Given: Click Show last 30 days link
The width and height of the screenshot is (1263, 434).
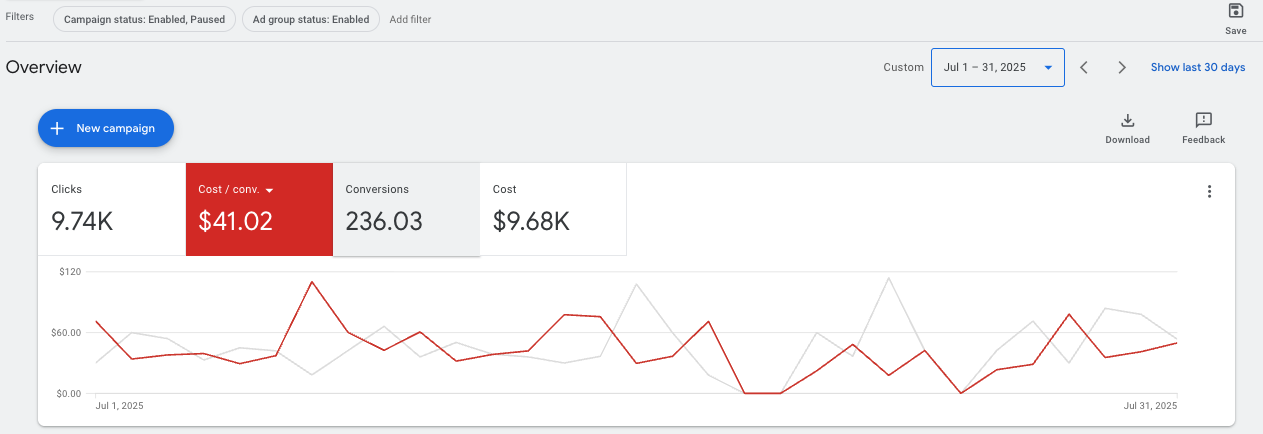Looking at the screenshot, I should (1197, 68).
